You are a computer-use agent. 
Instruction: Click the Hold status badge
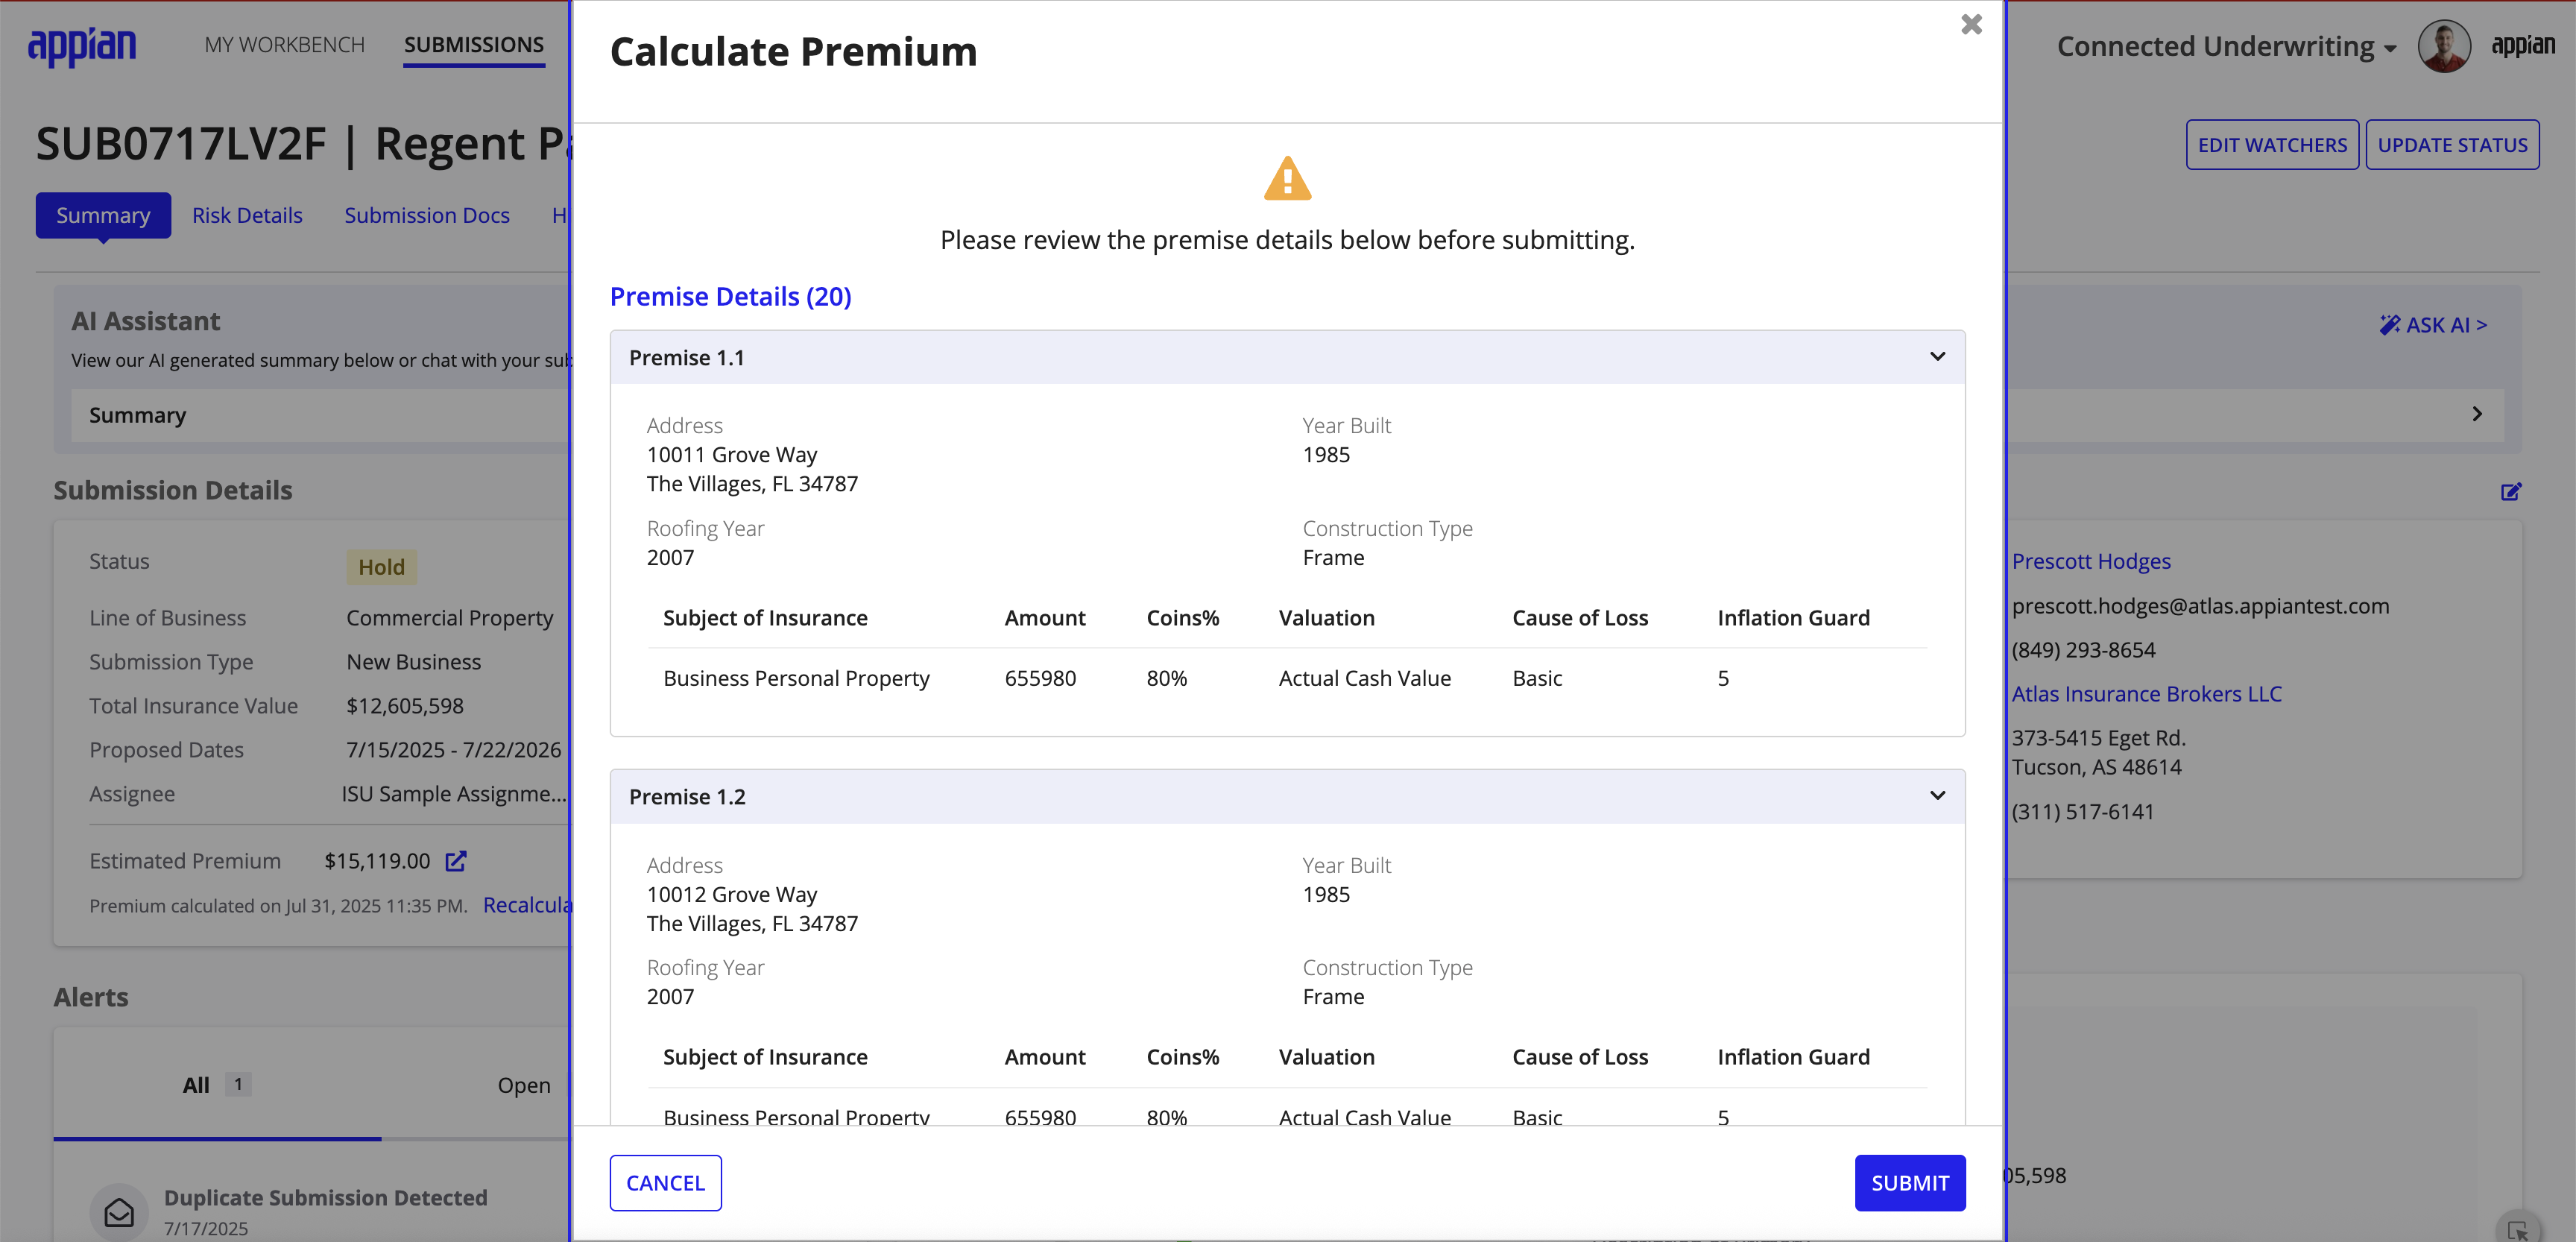click(381, 567)
